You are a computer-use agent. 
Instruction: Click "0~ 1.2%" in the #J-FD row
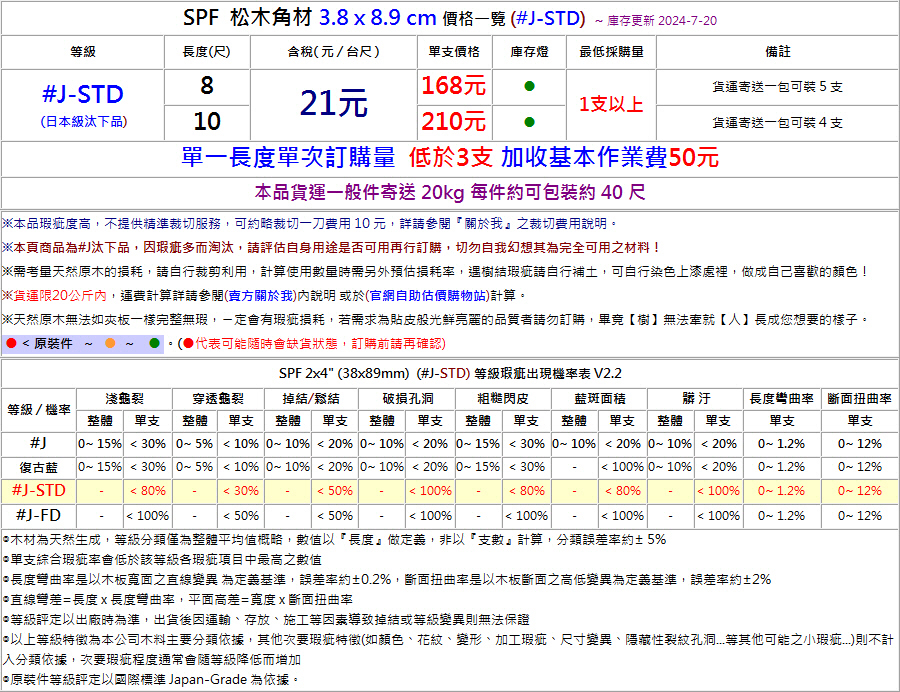[x=782, y=516]
